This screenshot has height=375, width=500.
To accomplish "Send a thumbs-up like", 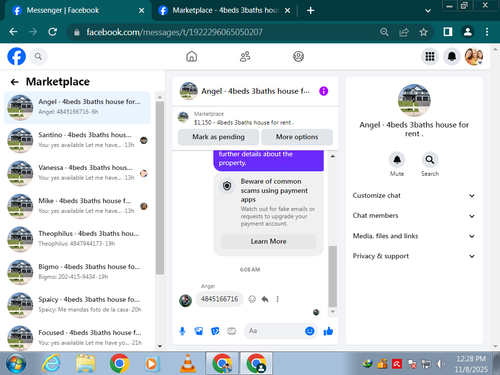I will click(x=328, y=331).
